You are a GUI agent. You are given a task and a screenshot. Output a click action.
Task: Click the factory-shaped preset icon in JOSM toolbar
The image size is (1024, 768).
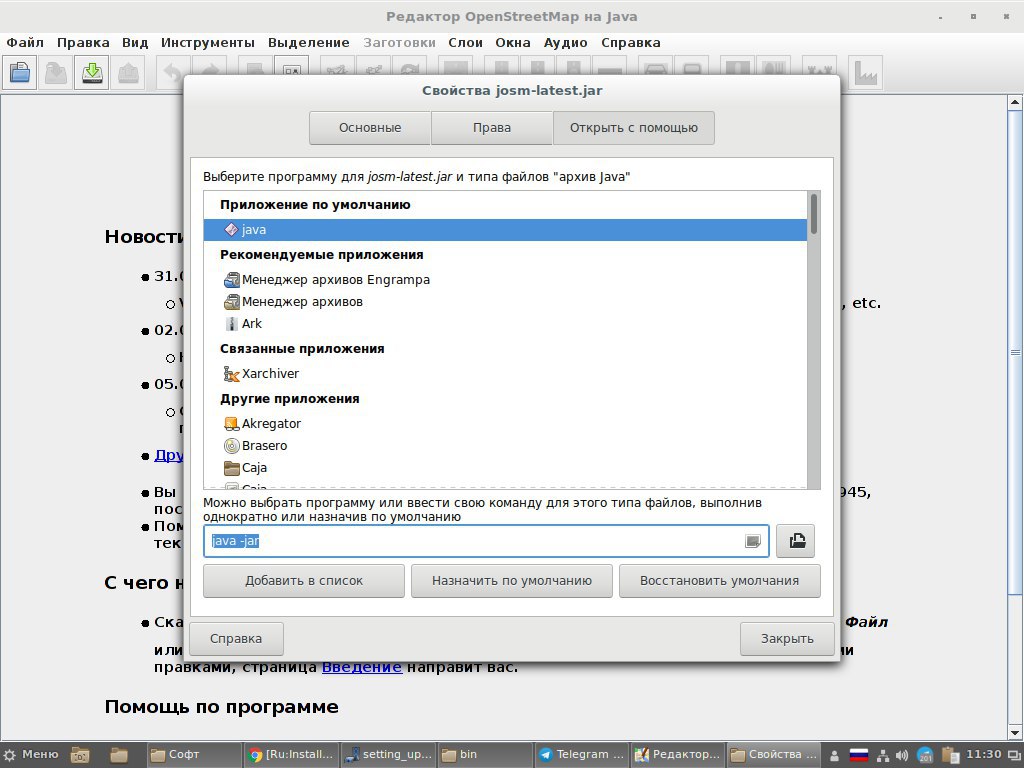[x=865, y=72]
